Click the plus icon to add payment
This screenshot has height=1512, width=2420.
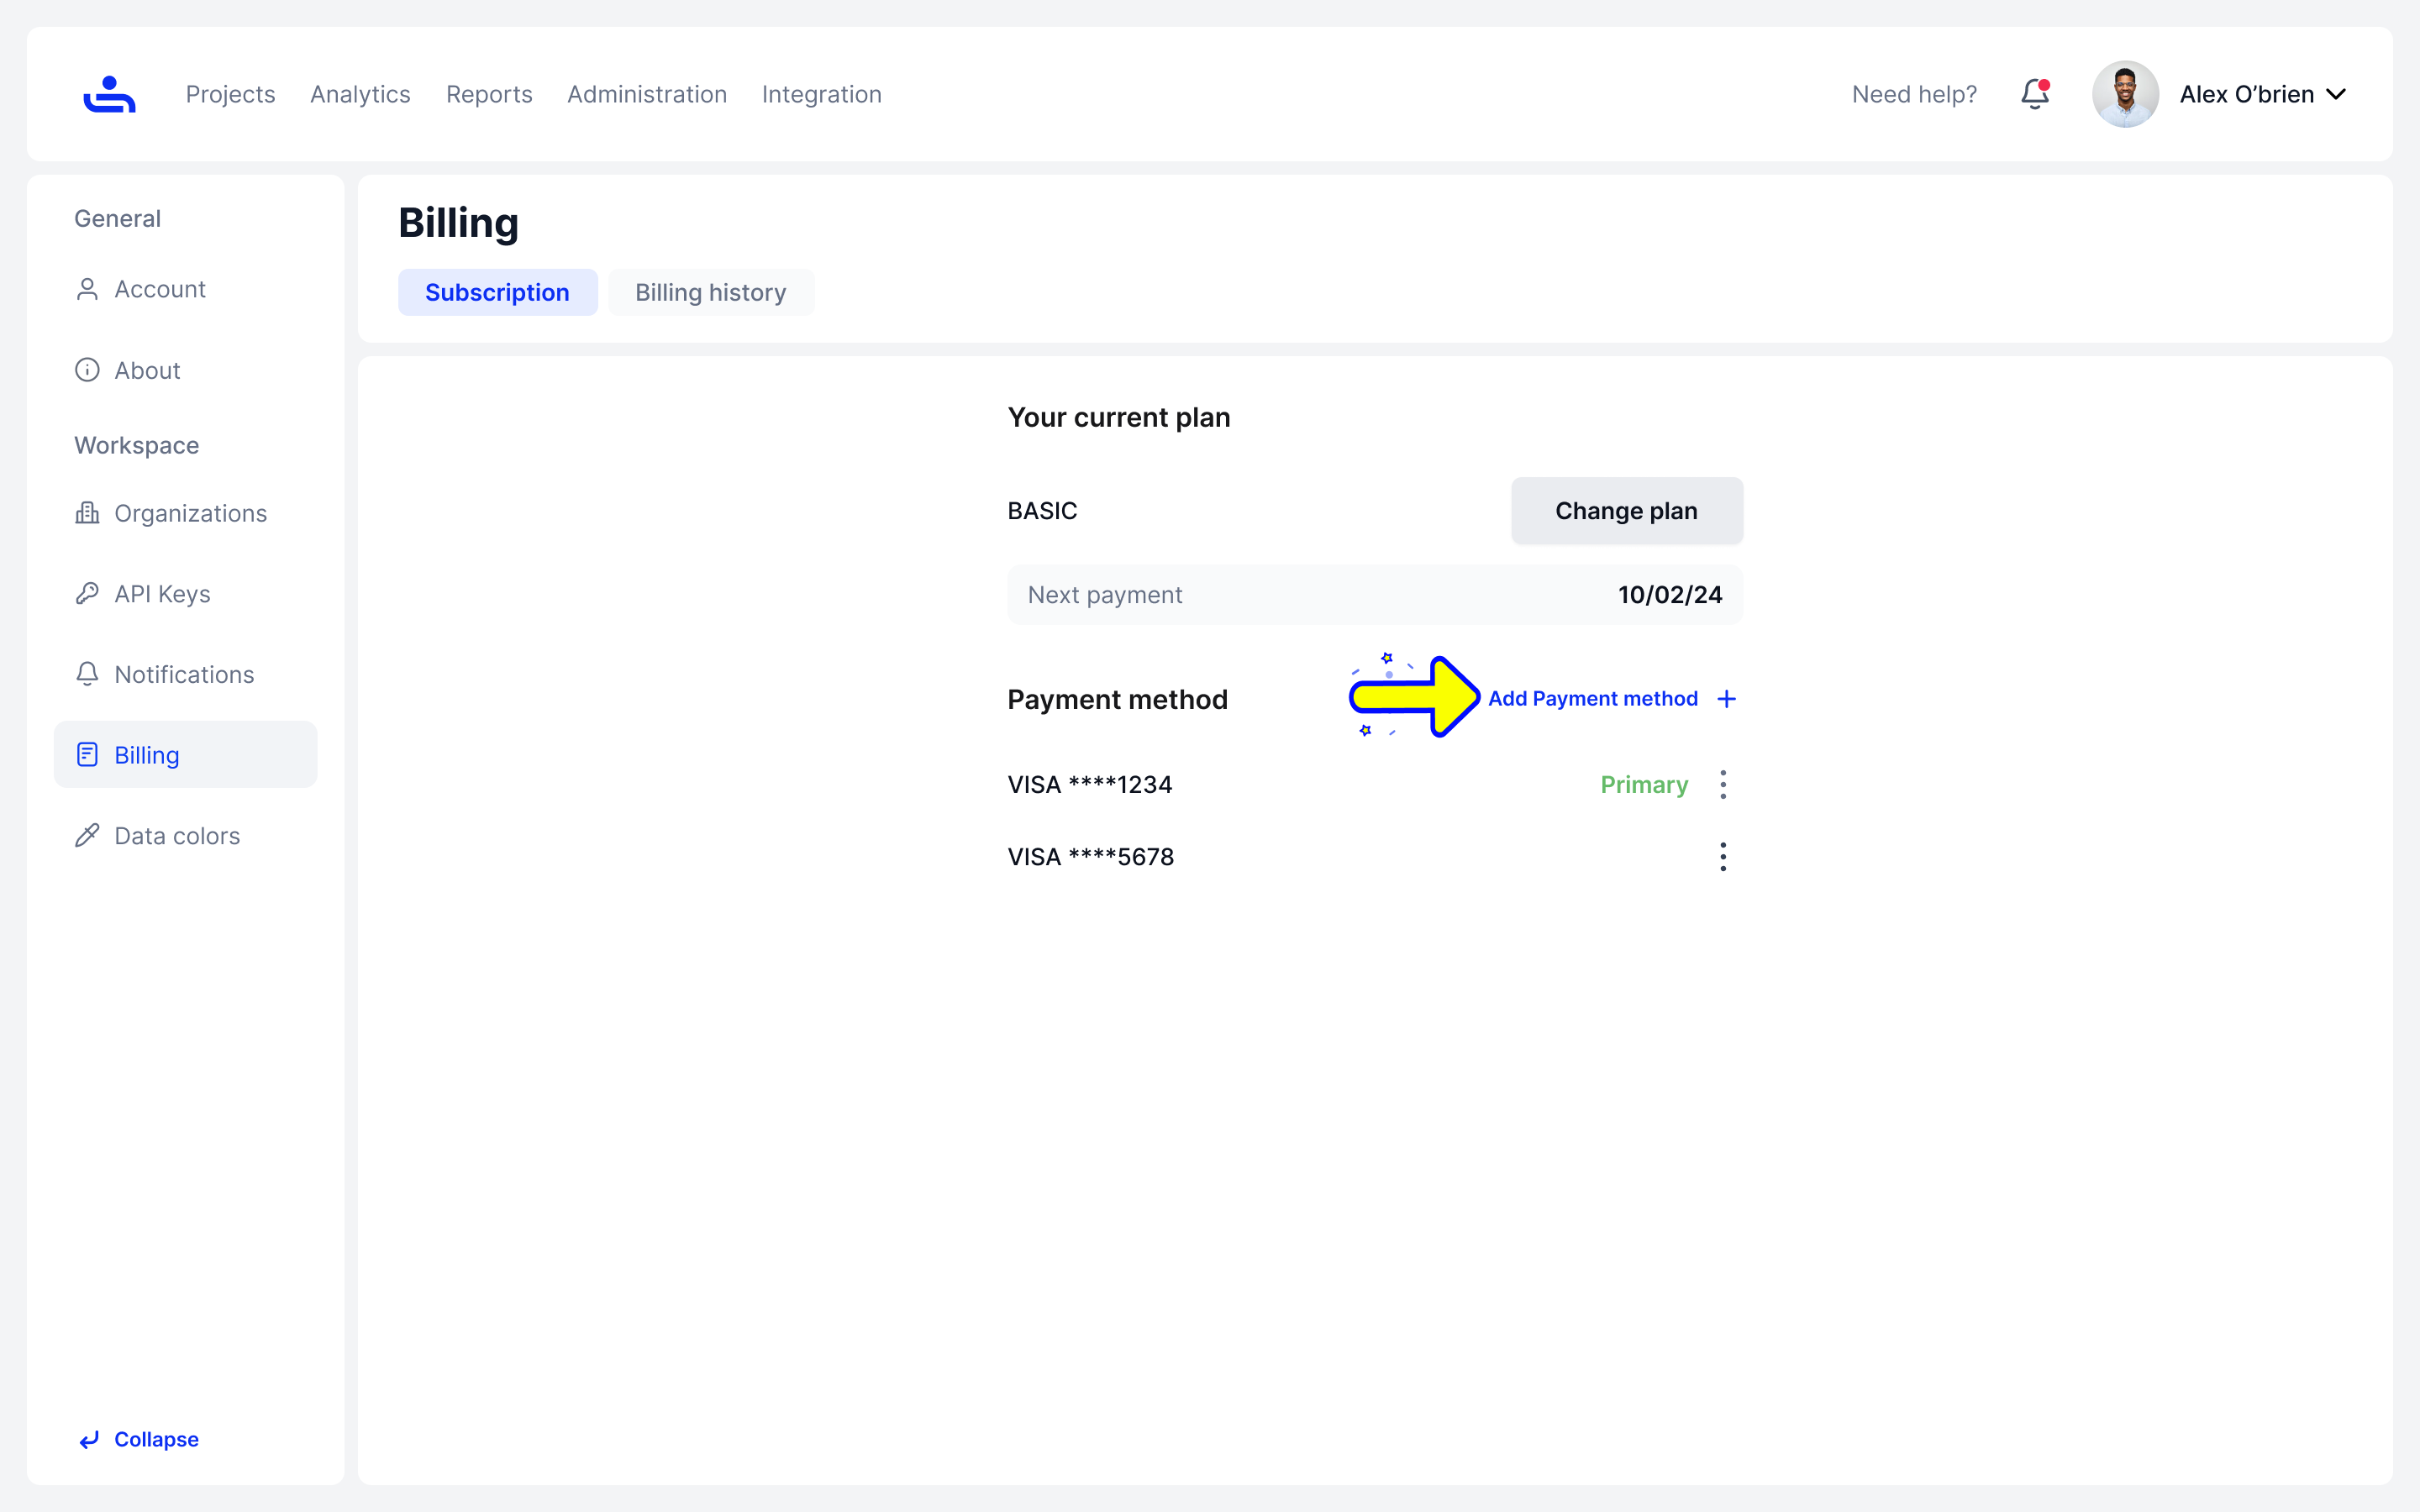click(1726, 699)
